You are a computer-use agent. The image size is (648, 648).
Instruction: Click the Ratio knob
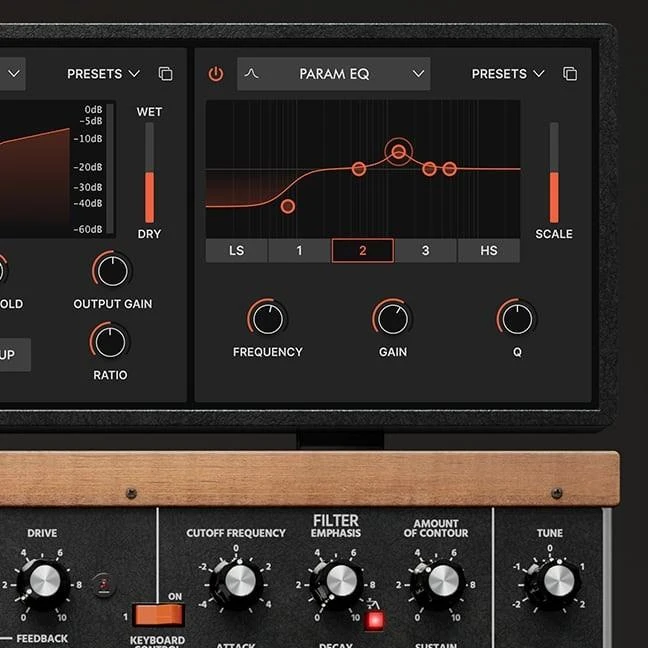point(110,342)
